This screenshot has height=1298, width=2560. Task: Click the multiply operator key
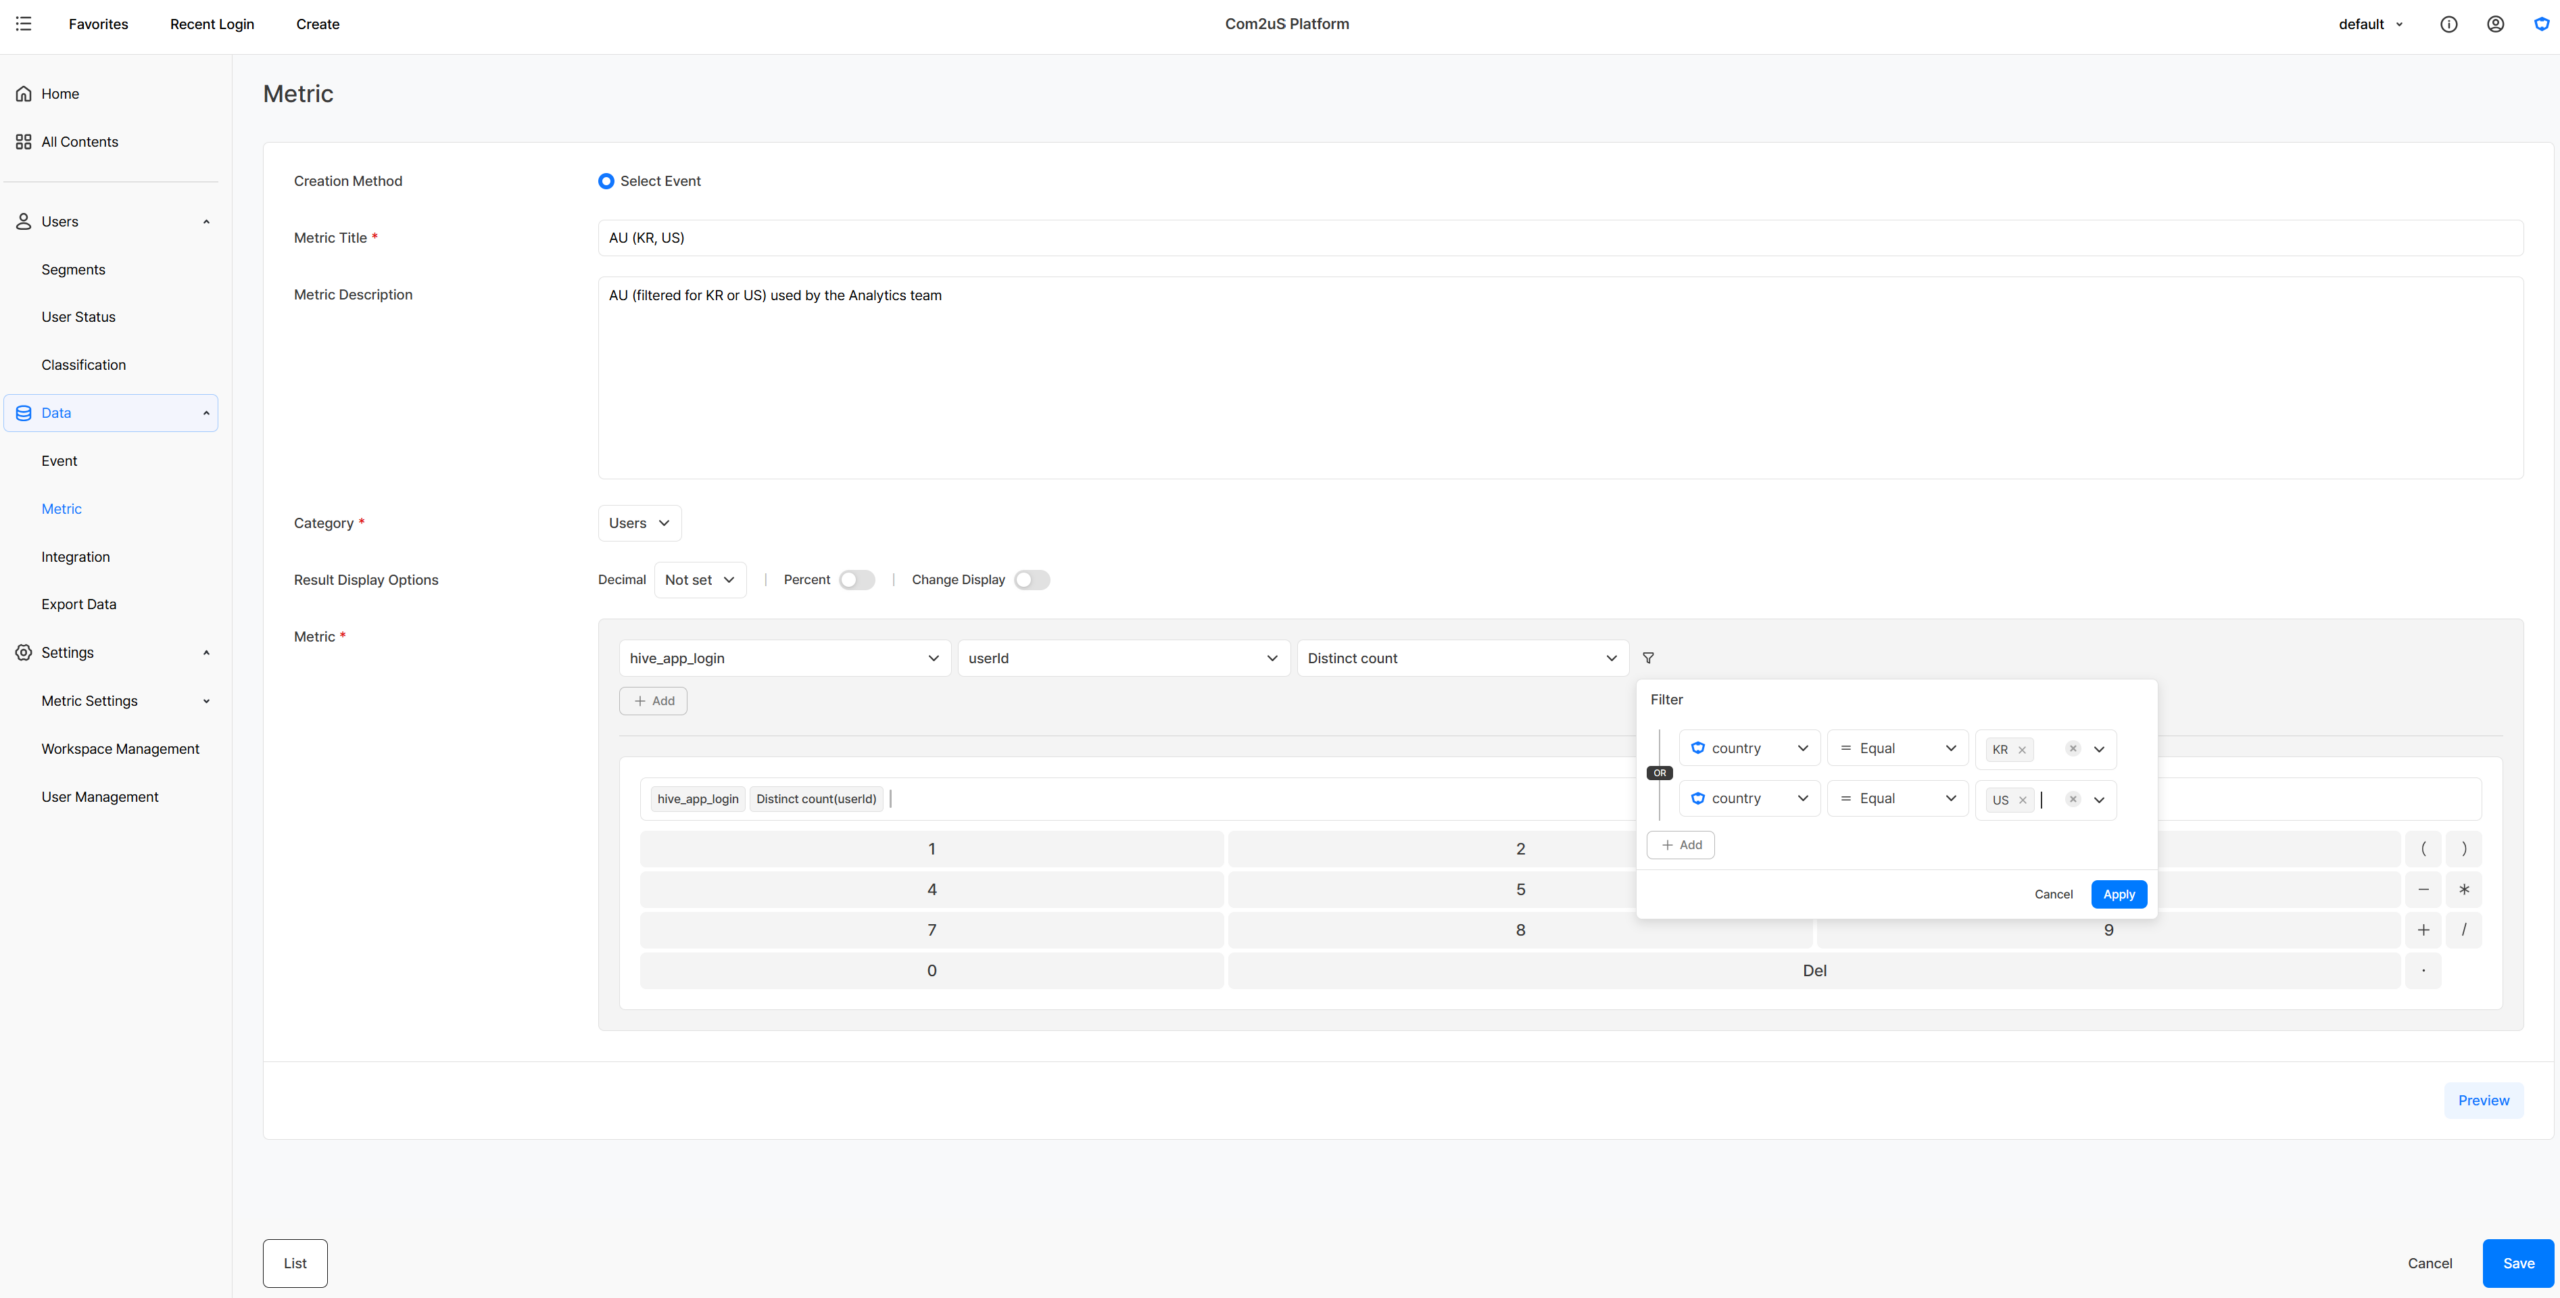(2464, 890)
